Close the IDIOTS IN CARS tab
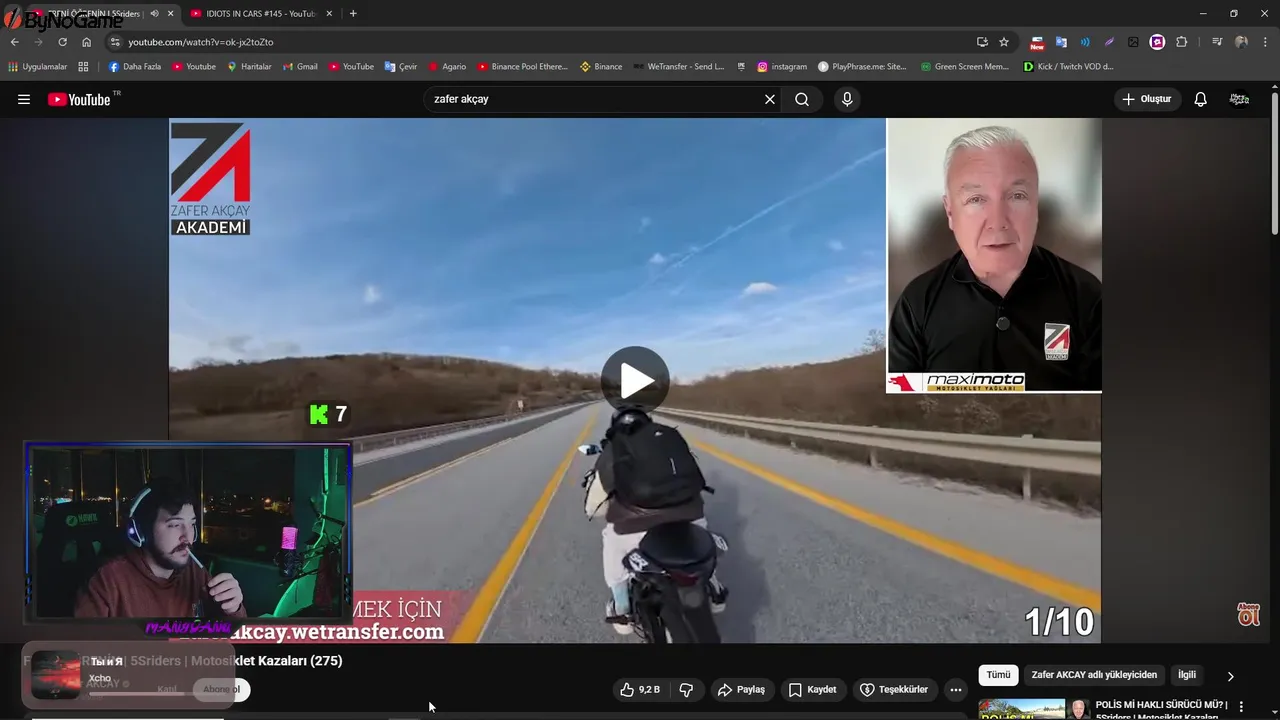This screenshot has width=1280, height=720. [x=329, y=14]
